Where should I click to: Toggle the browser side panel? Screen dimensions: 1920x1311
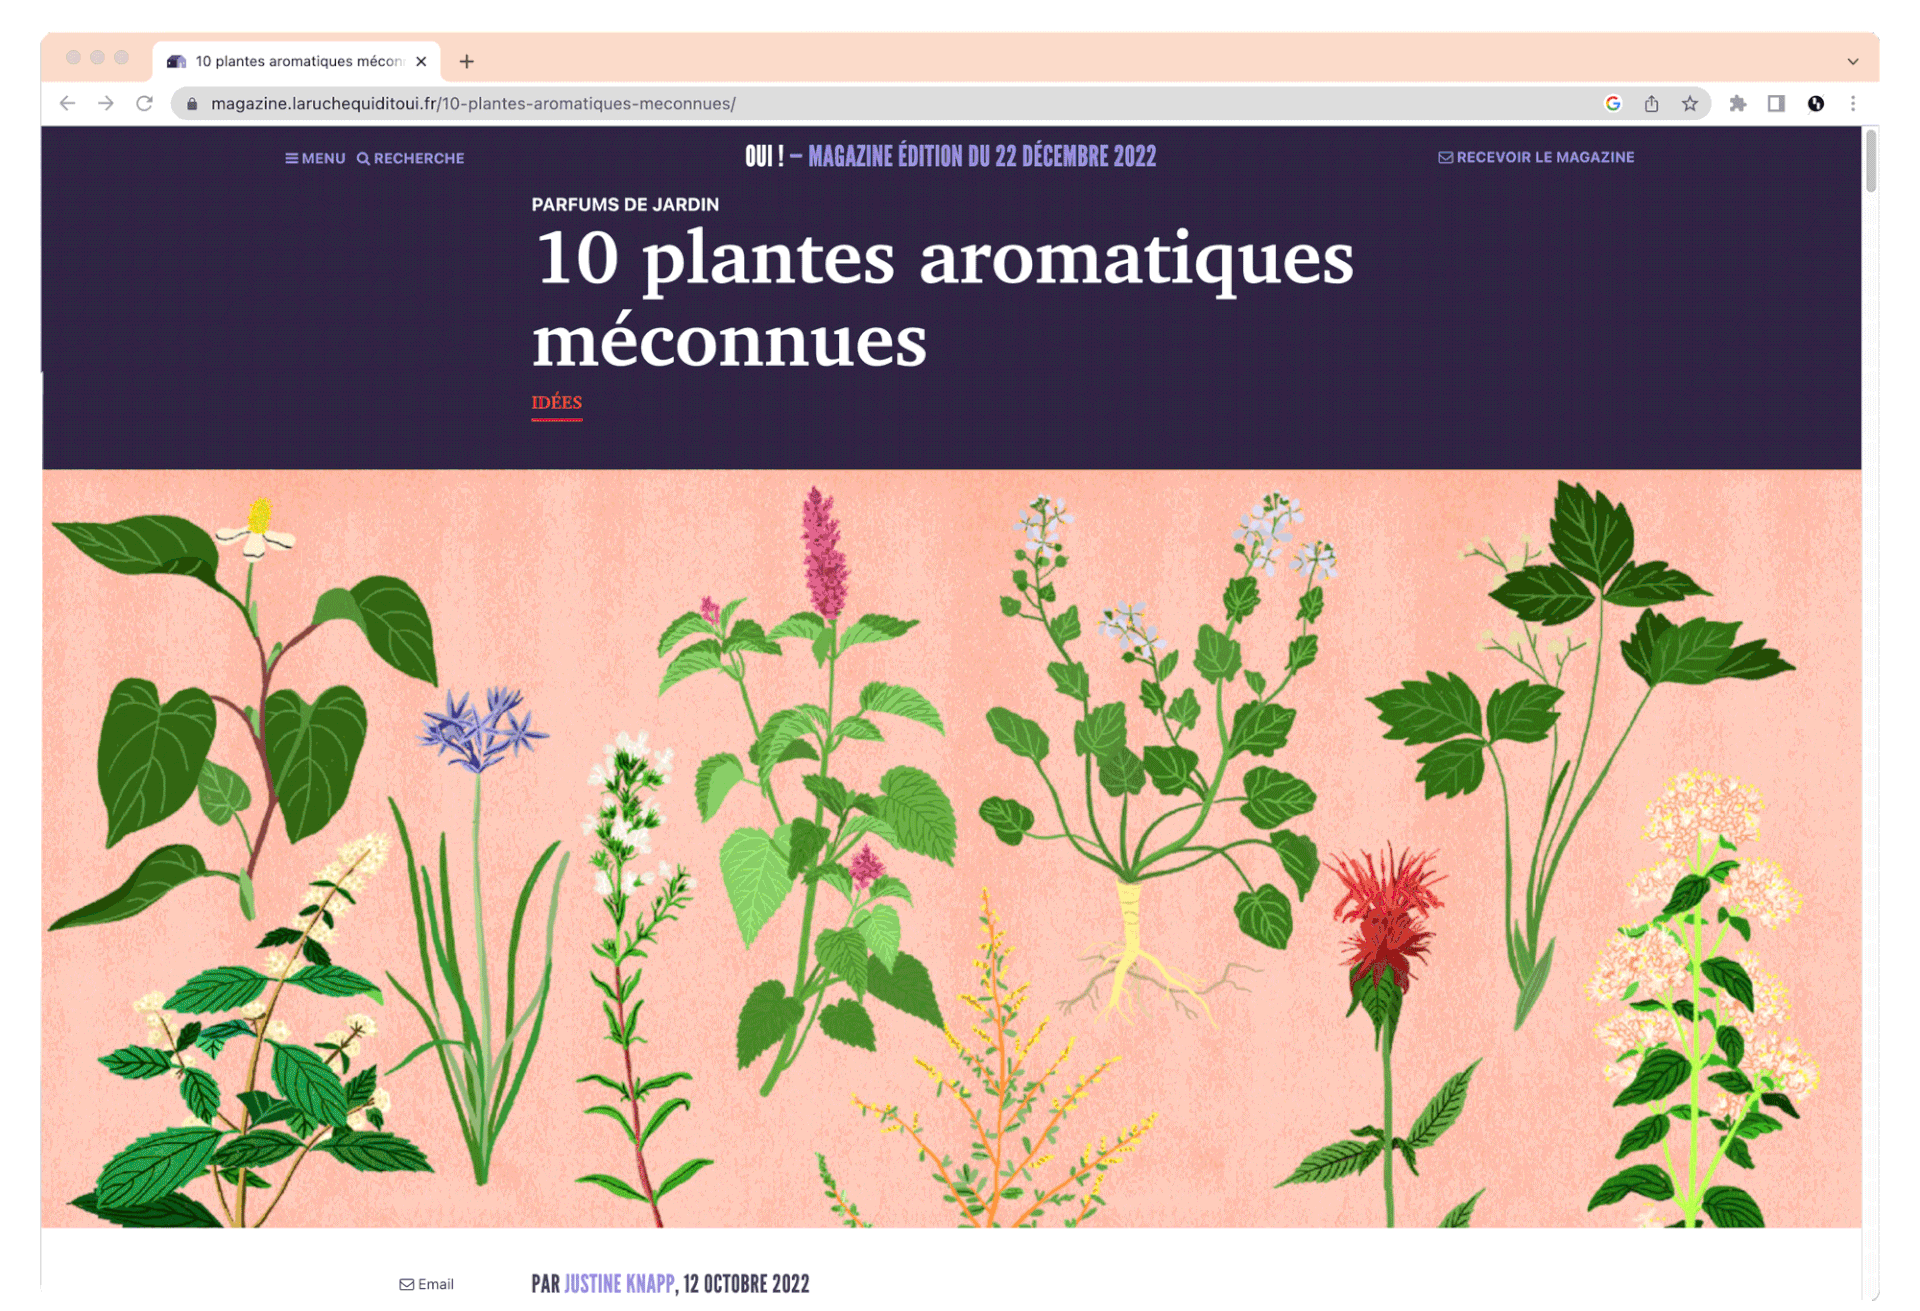pos(1776,103)
